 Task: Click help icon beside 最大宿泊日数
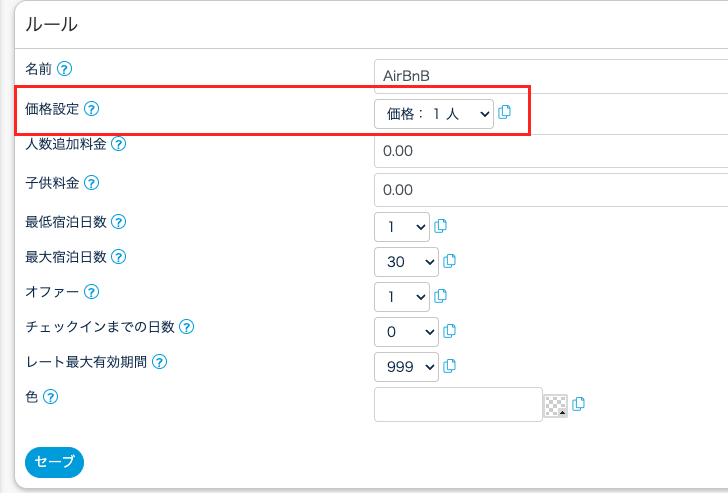coord(118,257)
